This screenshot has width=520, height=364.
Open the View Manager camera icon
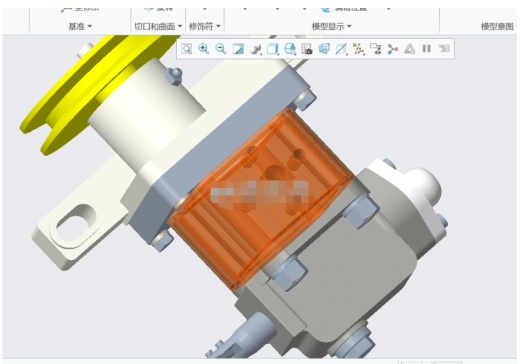click(307, 49)
